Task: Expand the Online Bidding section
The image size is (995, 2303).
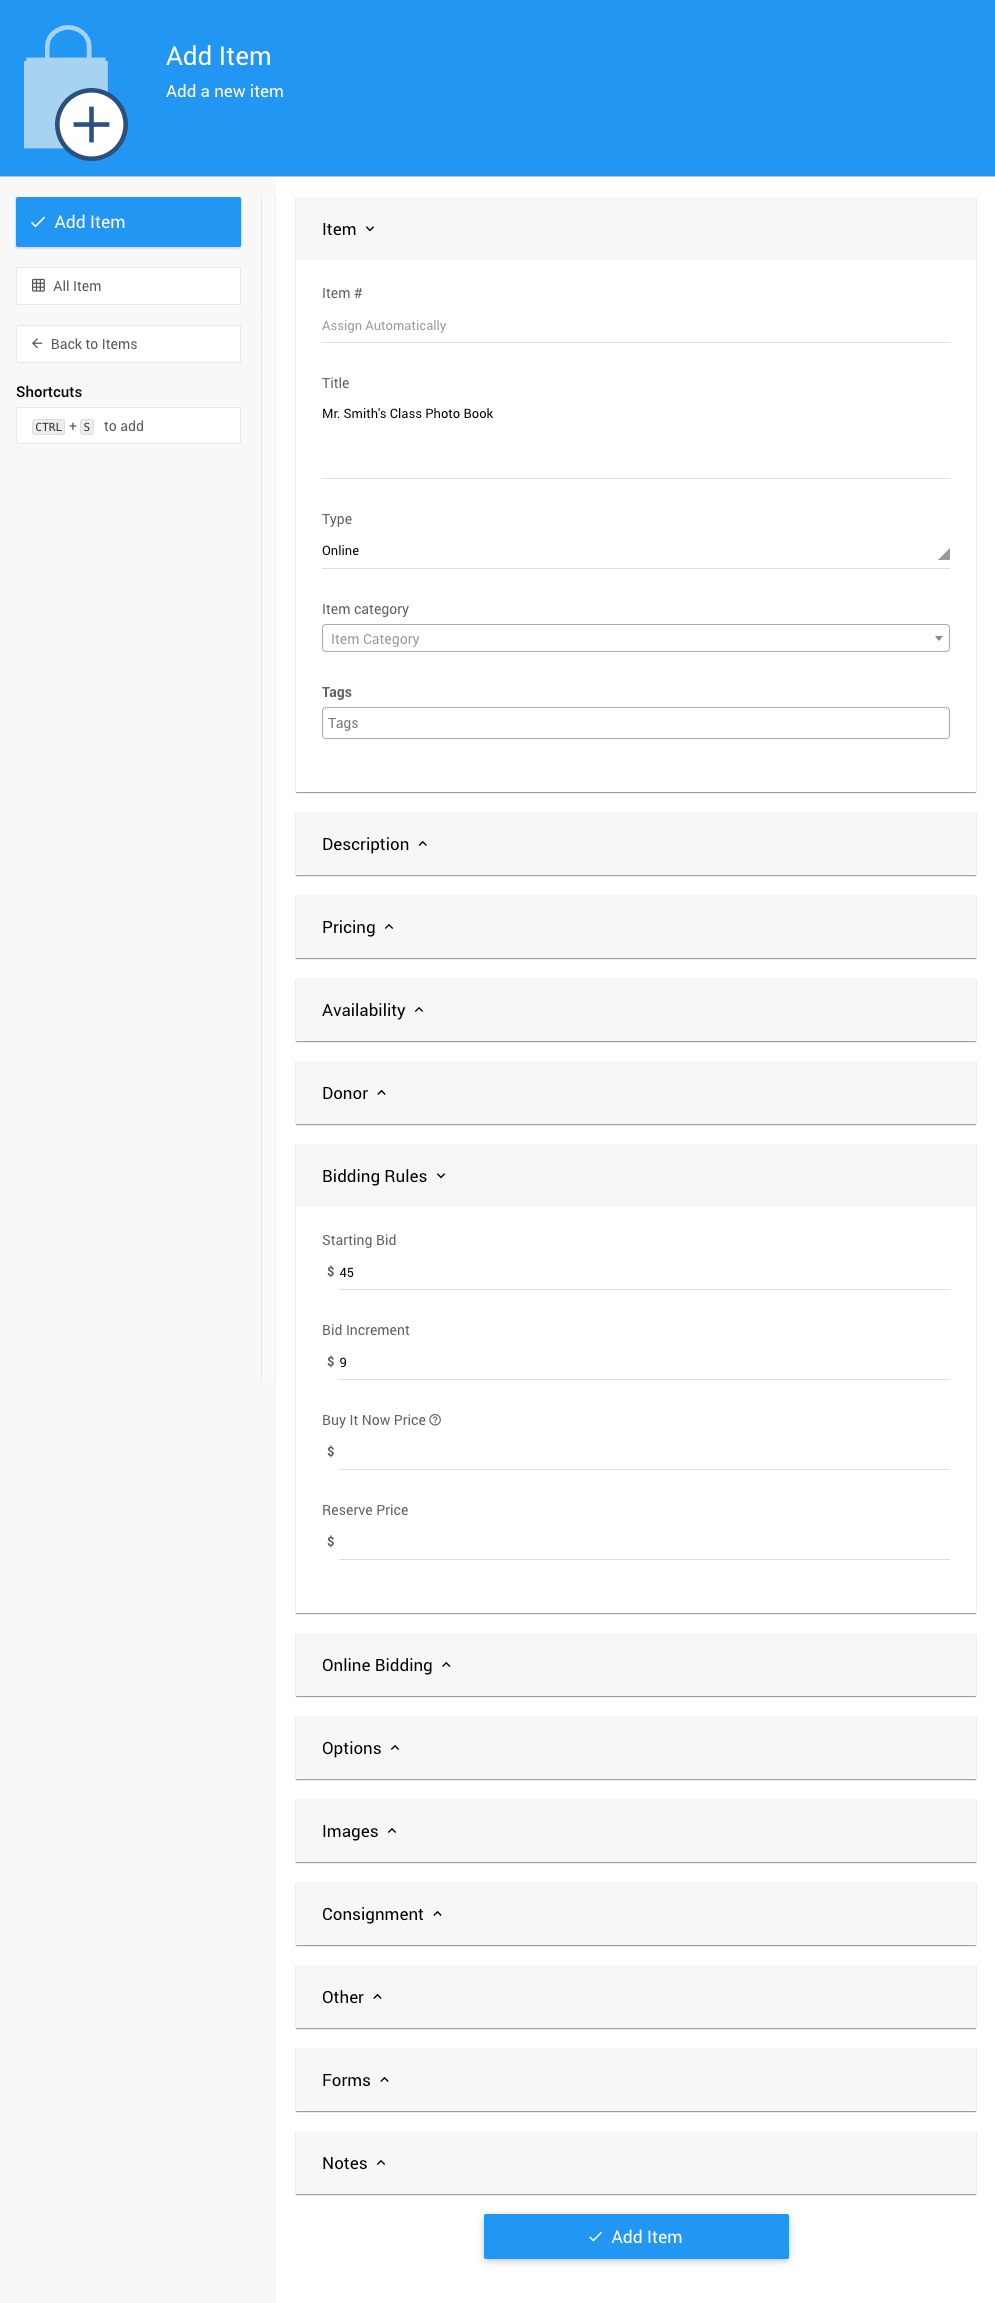Action: point(387,1666)
